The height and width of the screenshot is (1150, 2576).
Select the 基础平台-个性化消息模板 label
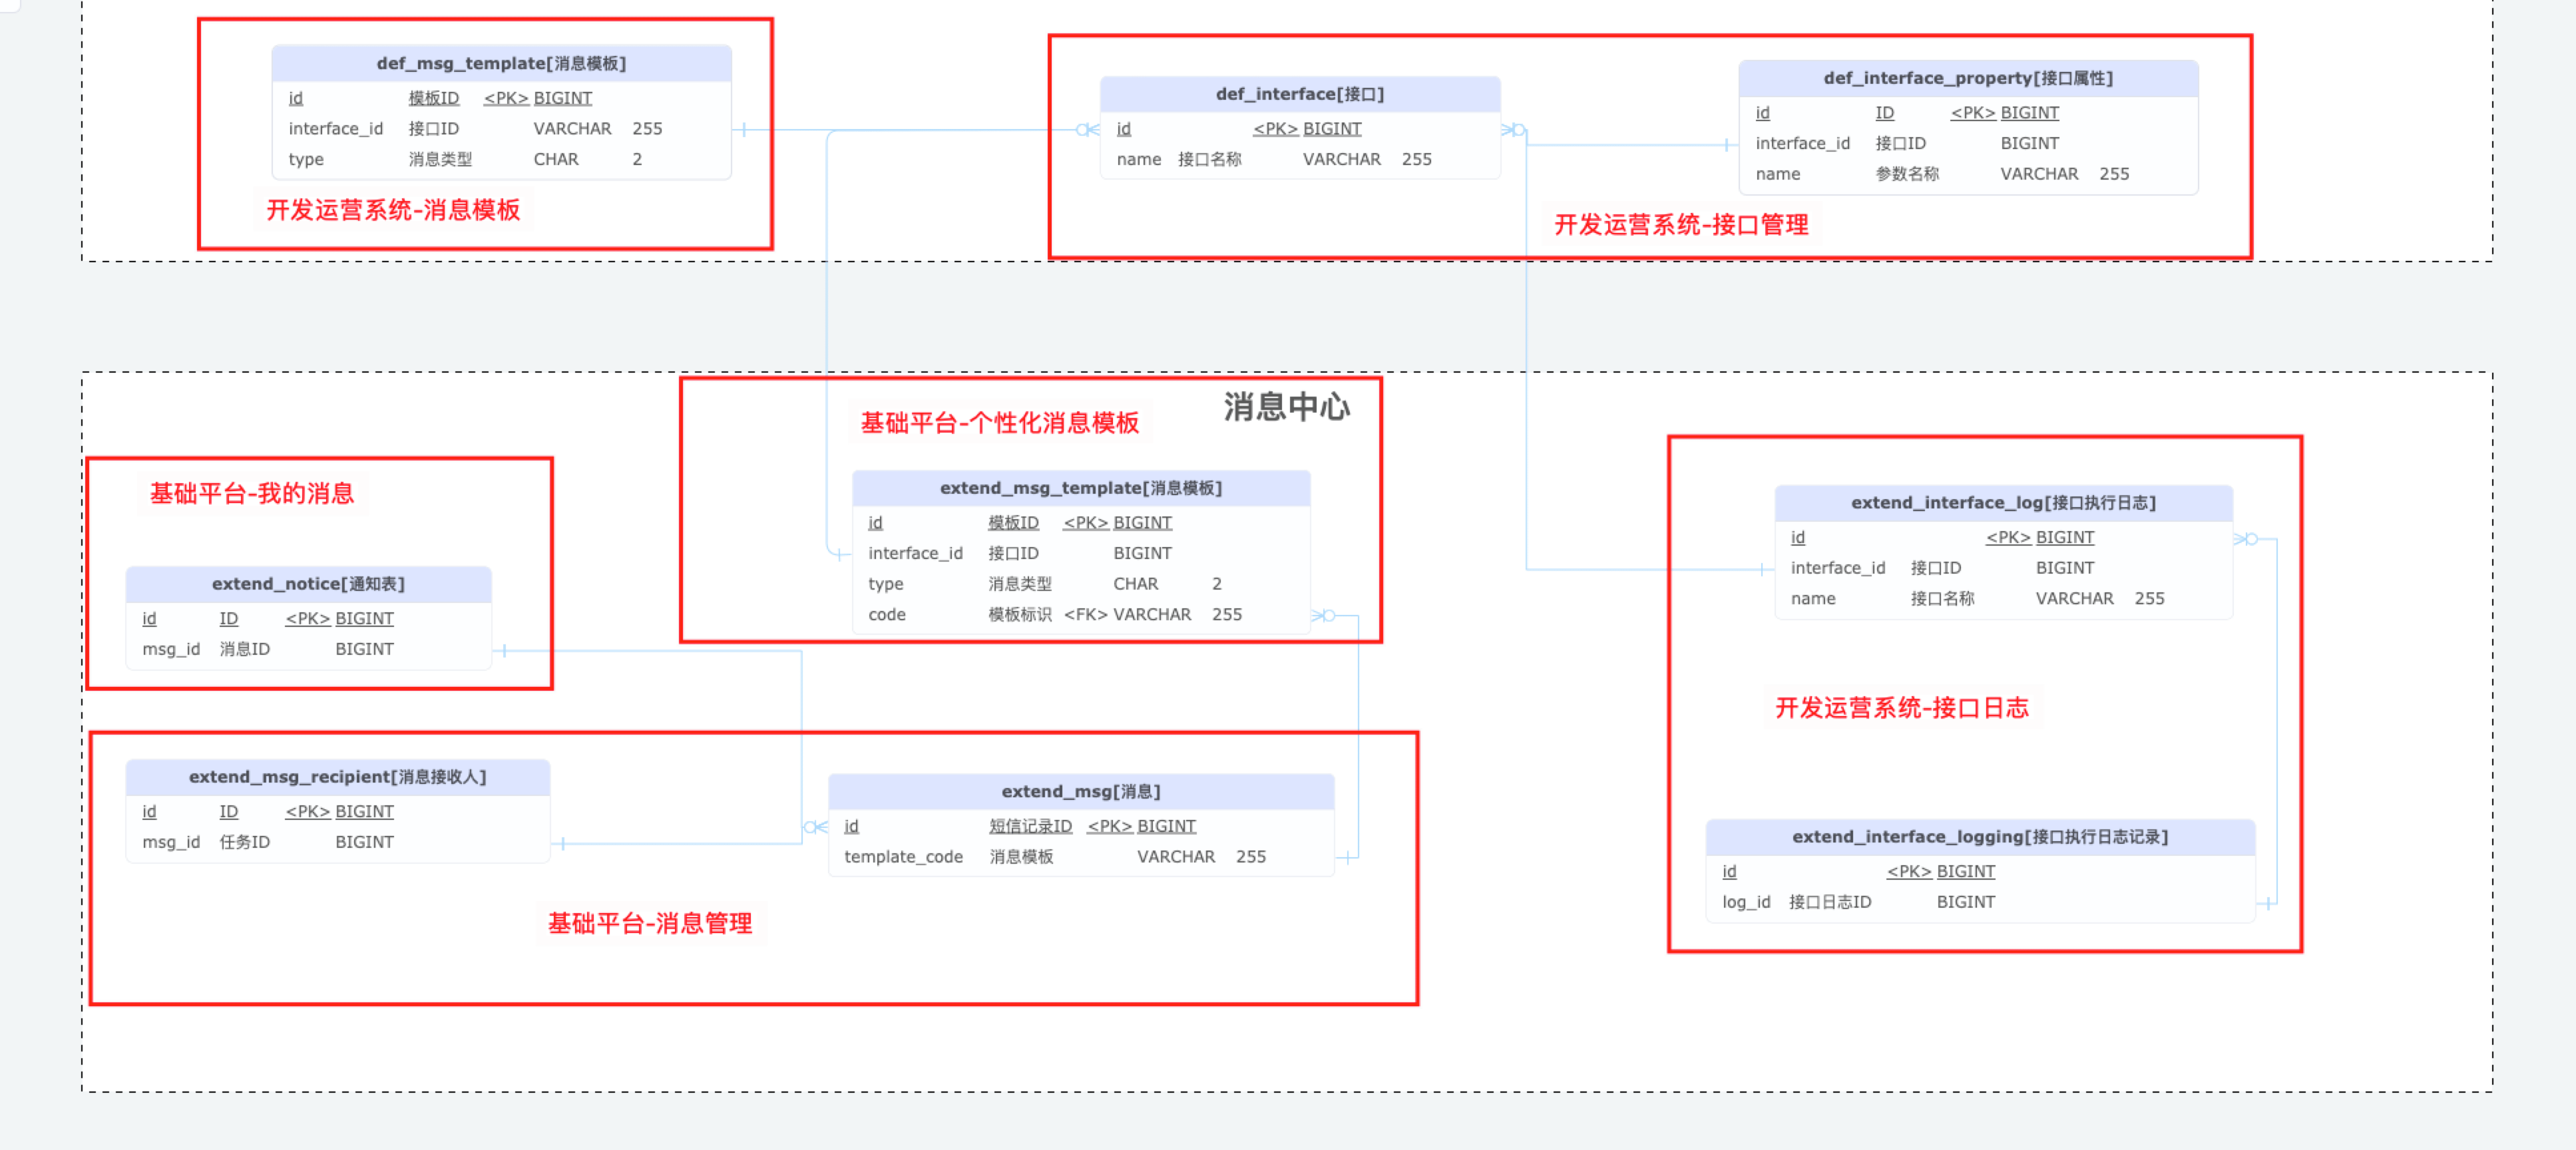coord(999,423)
